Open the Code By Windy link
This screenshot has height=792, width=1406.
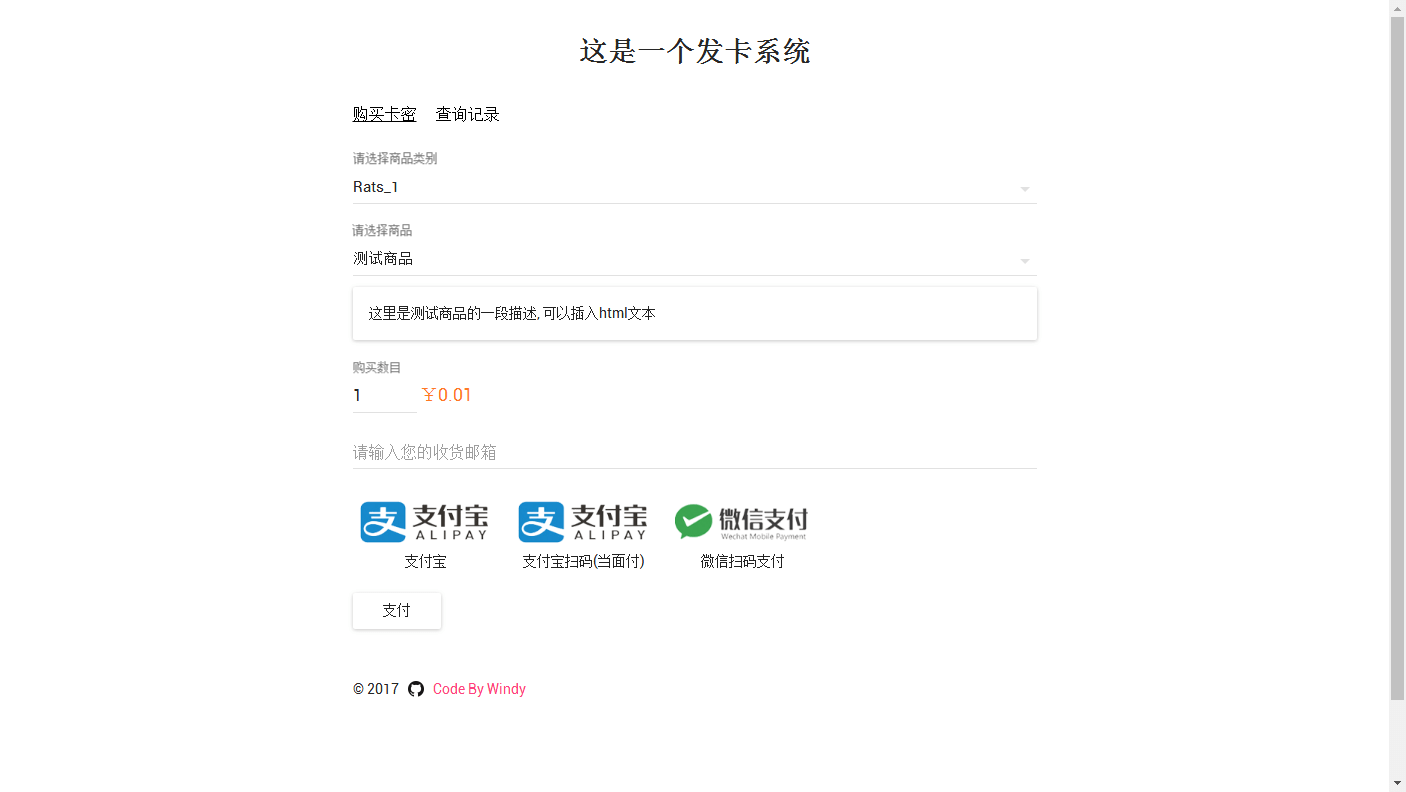pyautogui.click(x=479, y=689)
